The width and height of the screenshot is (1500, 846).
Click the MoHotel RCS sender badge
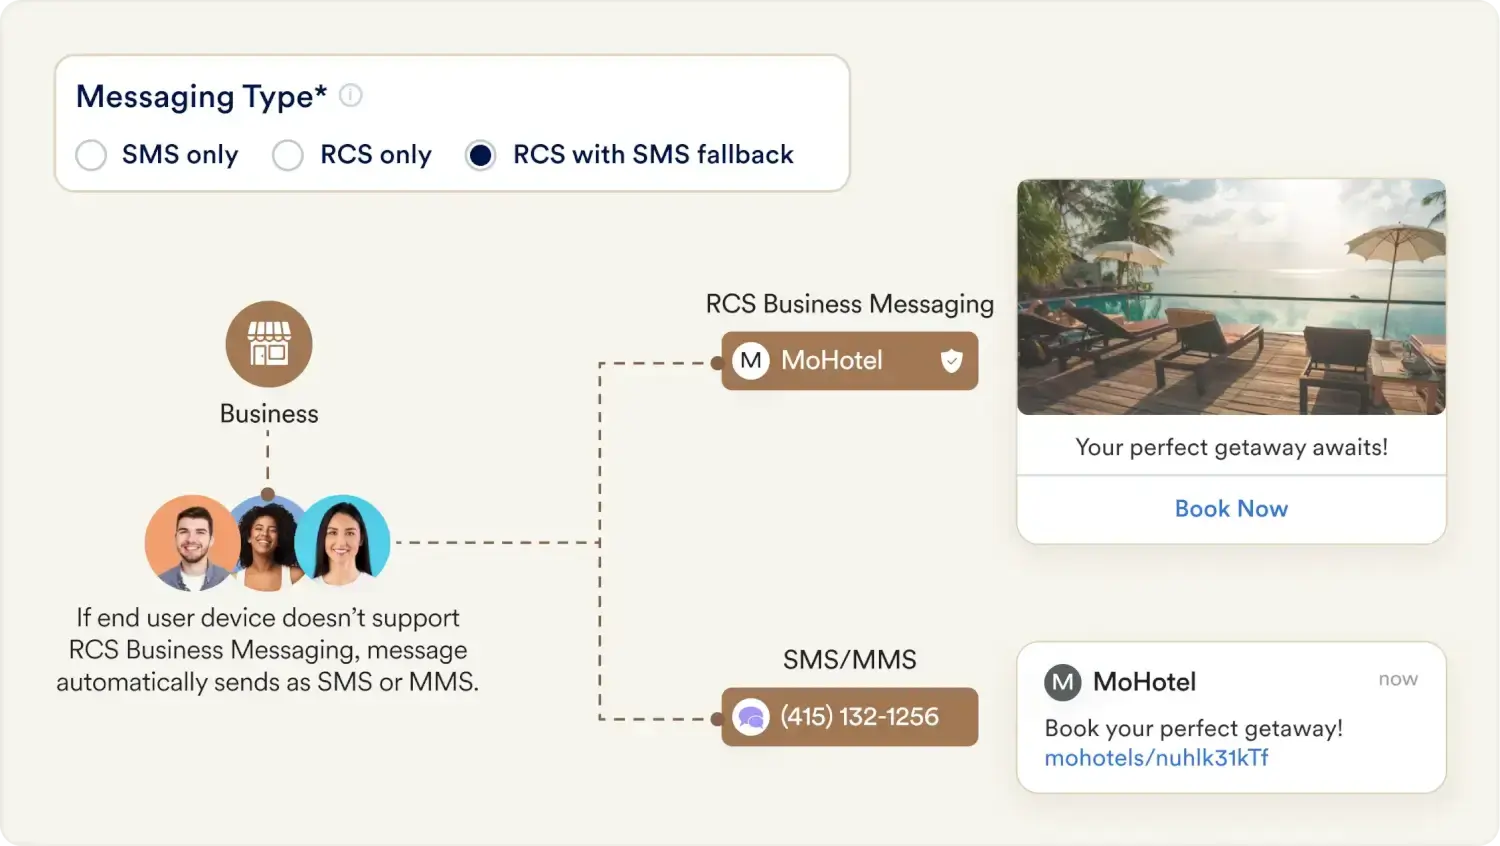pos(849,361)
